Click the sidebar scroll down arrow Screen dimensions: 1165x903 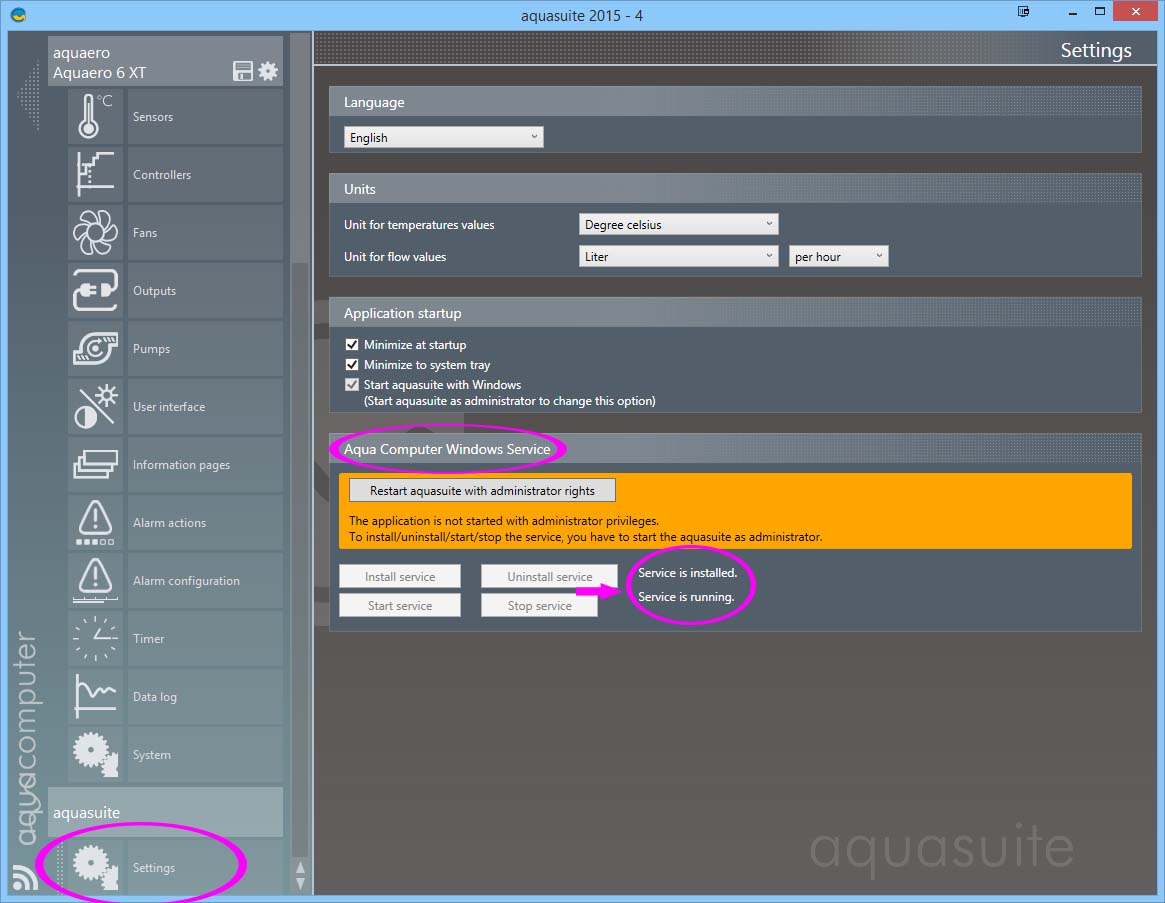(300, 884)
